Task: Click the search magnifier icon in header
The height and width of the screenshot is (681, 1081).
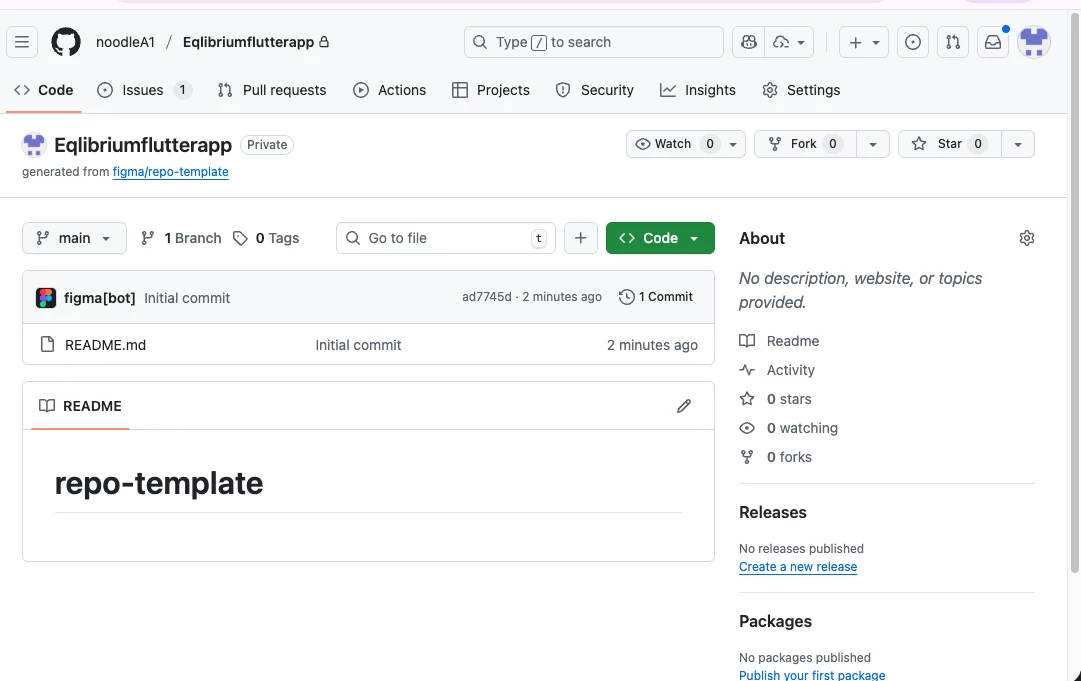Action: tap(480, 42)
